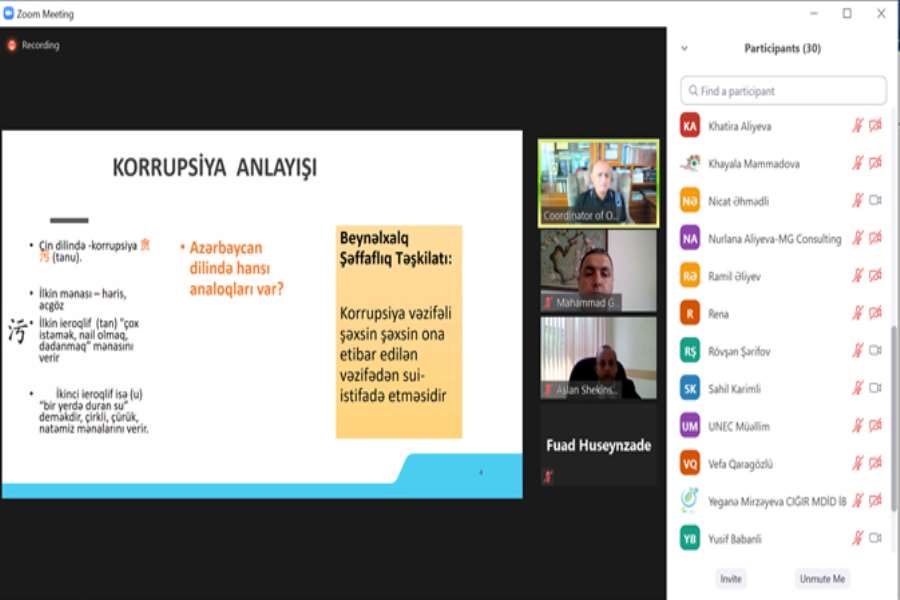Click UNEC Müəllim's purple UM avatar
The width and height of the screenshot is (900, 600).
click(690, 426)
